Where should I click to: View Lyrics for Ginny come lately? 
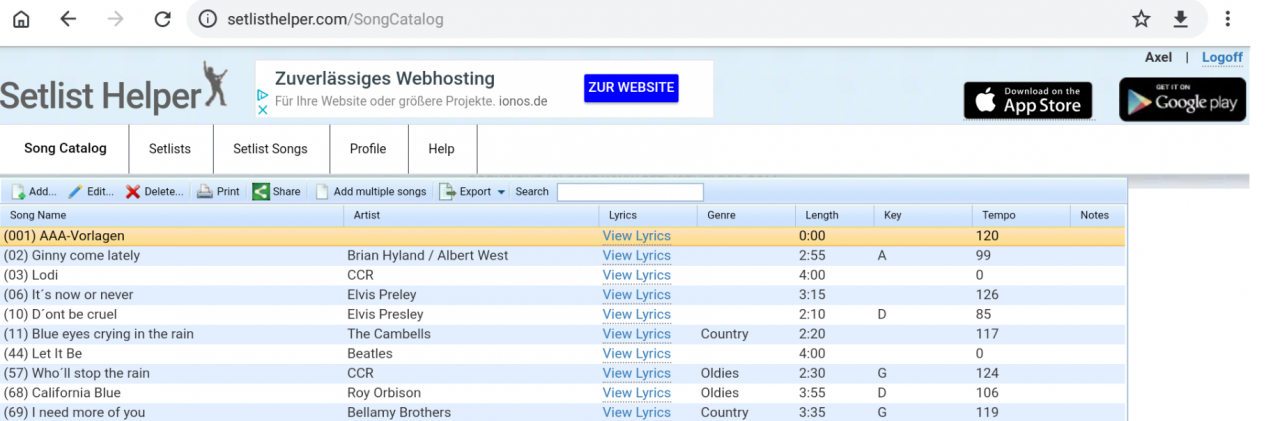tap(636, 256)
